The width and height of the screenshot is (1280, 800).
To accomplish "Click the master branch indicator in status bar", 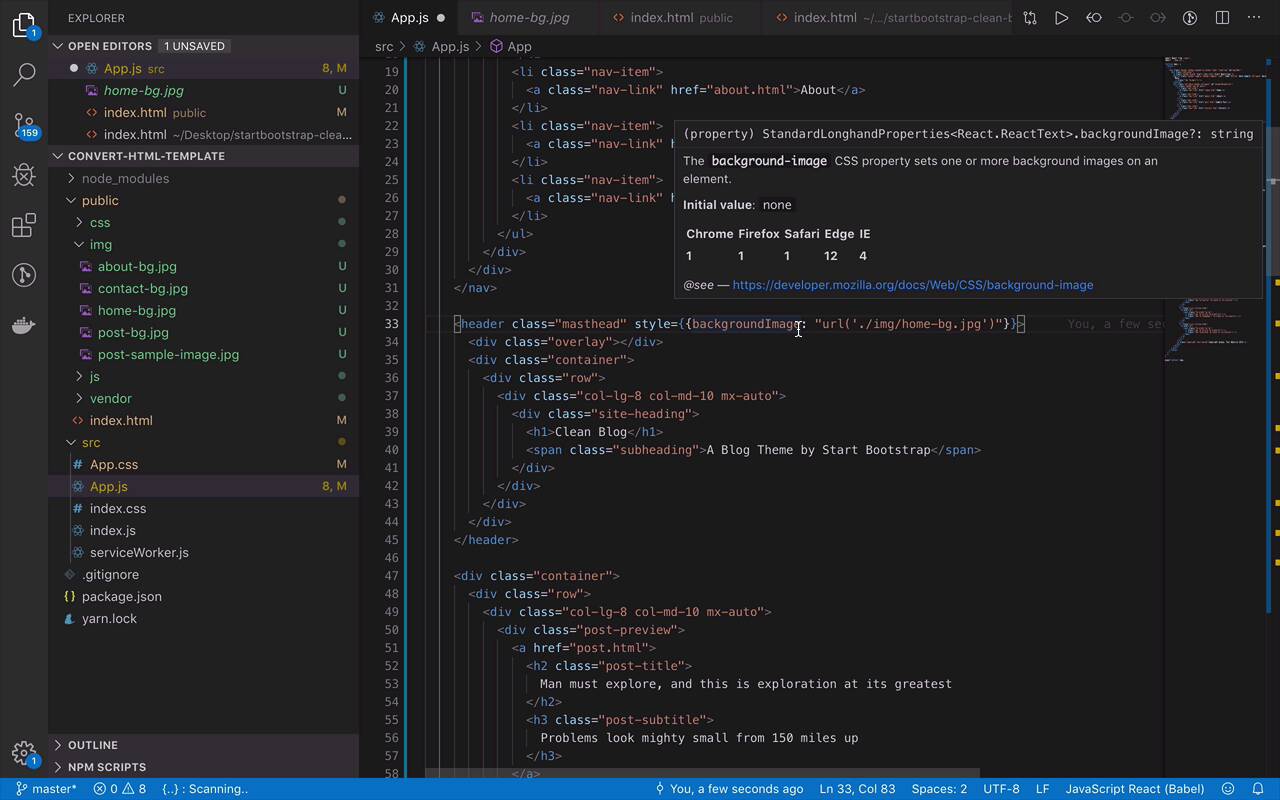I will point(46,789).
